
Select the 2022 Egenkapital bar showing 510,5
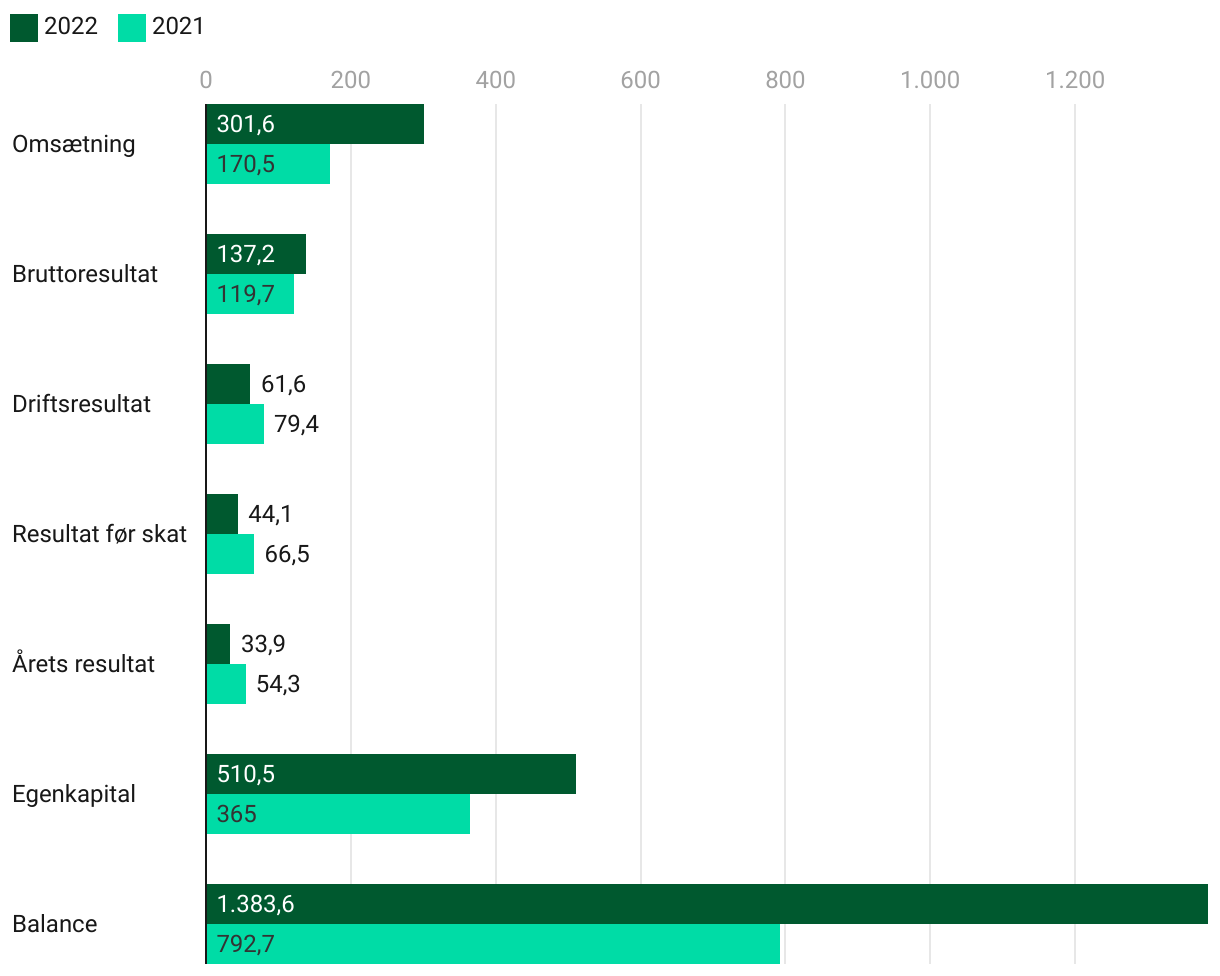(x=391, y=774)
